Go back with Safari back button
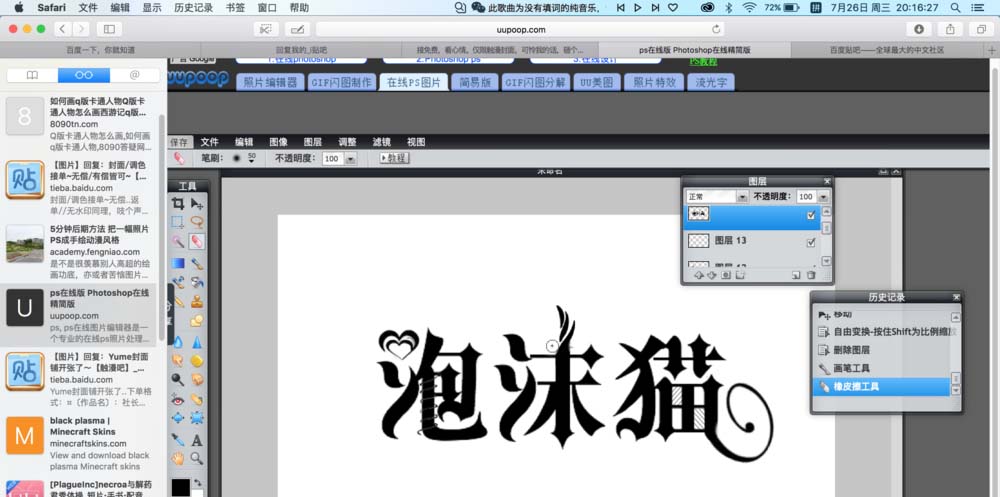Viewport: 1000px width, 497px height. coord(62,29)
